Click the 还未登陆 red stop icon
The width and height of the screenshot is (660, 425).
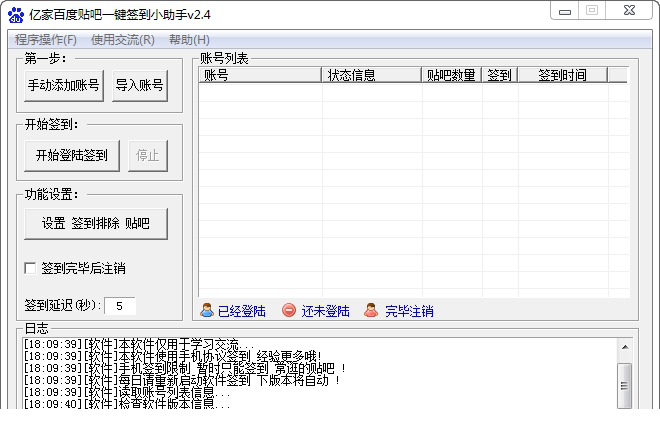[289, 310]
